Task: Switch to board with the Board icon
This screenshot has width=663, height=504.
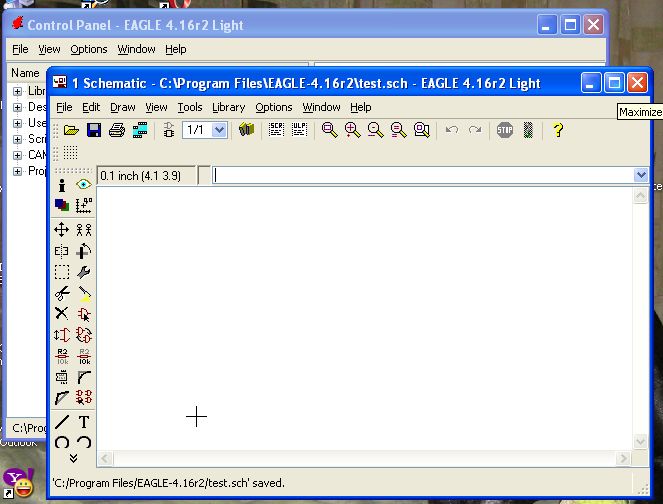Action: point(168,130)
